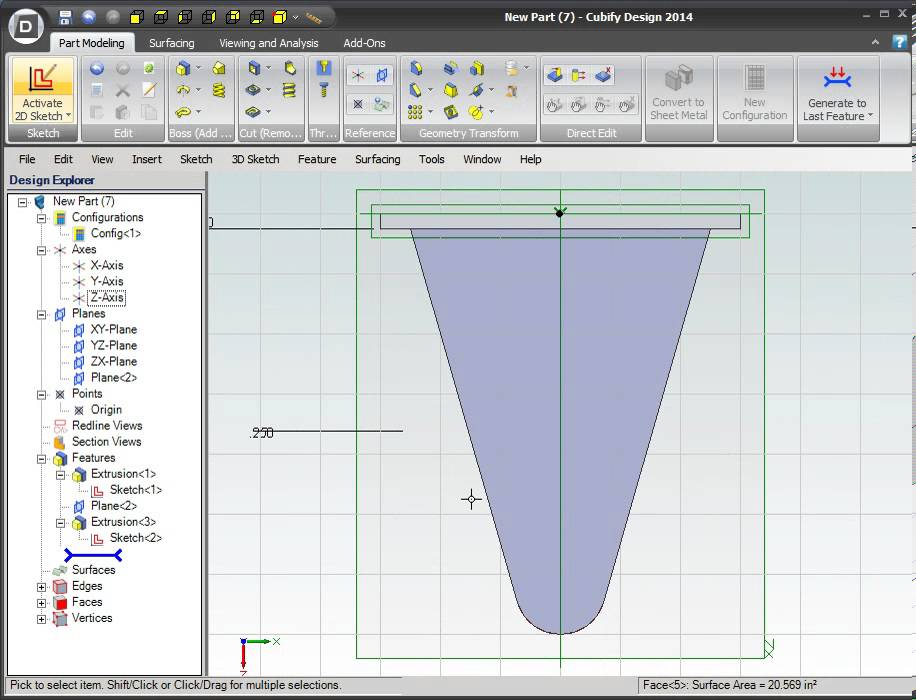Click the New Configuration button
The height and width of the screenshot is (700, 916).
754,93
